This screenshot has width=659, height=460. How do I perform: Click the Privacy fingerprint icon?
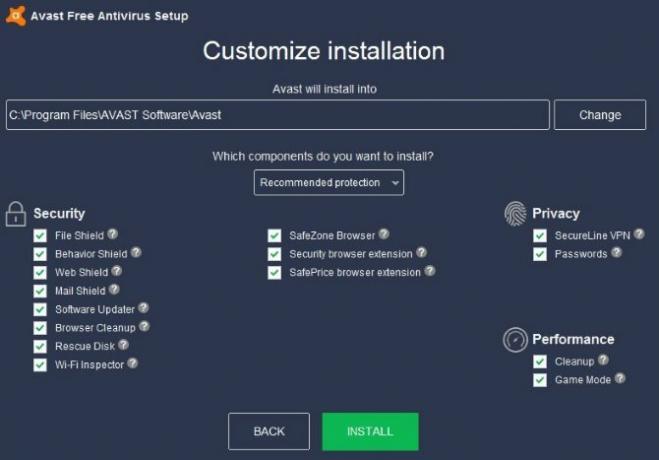click(515, 213)
